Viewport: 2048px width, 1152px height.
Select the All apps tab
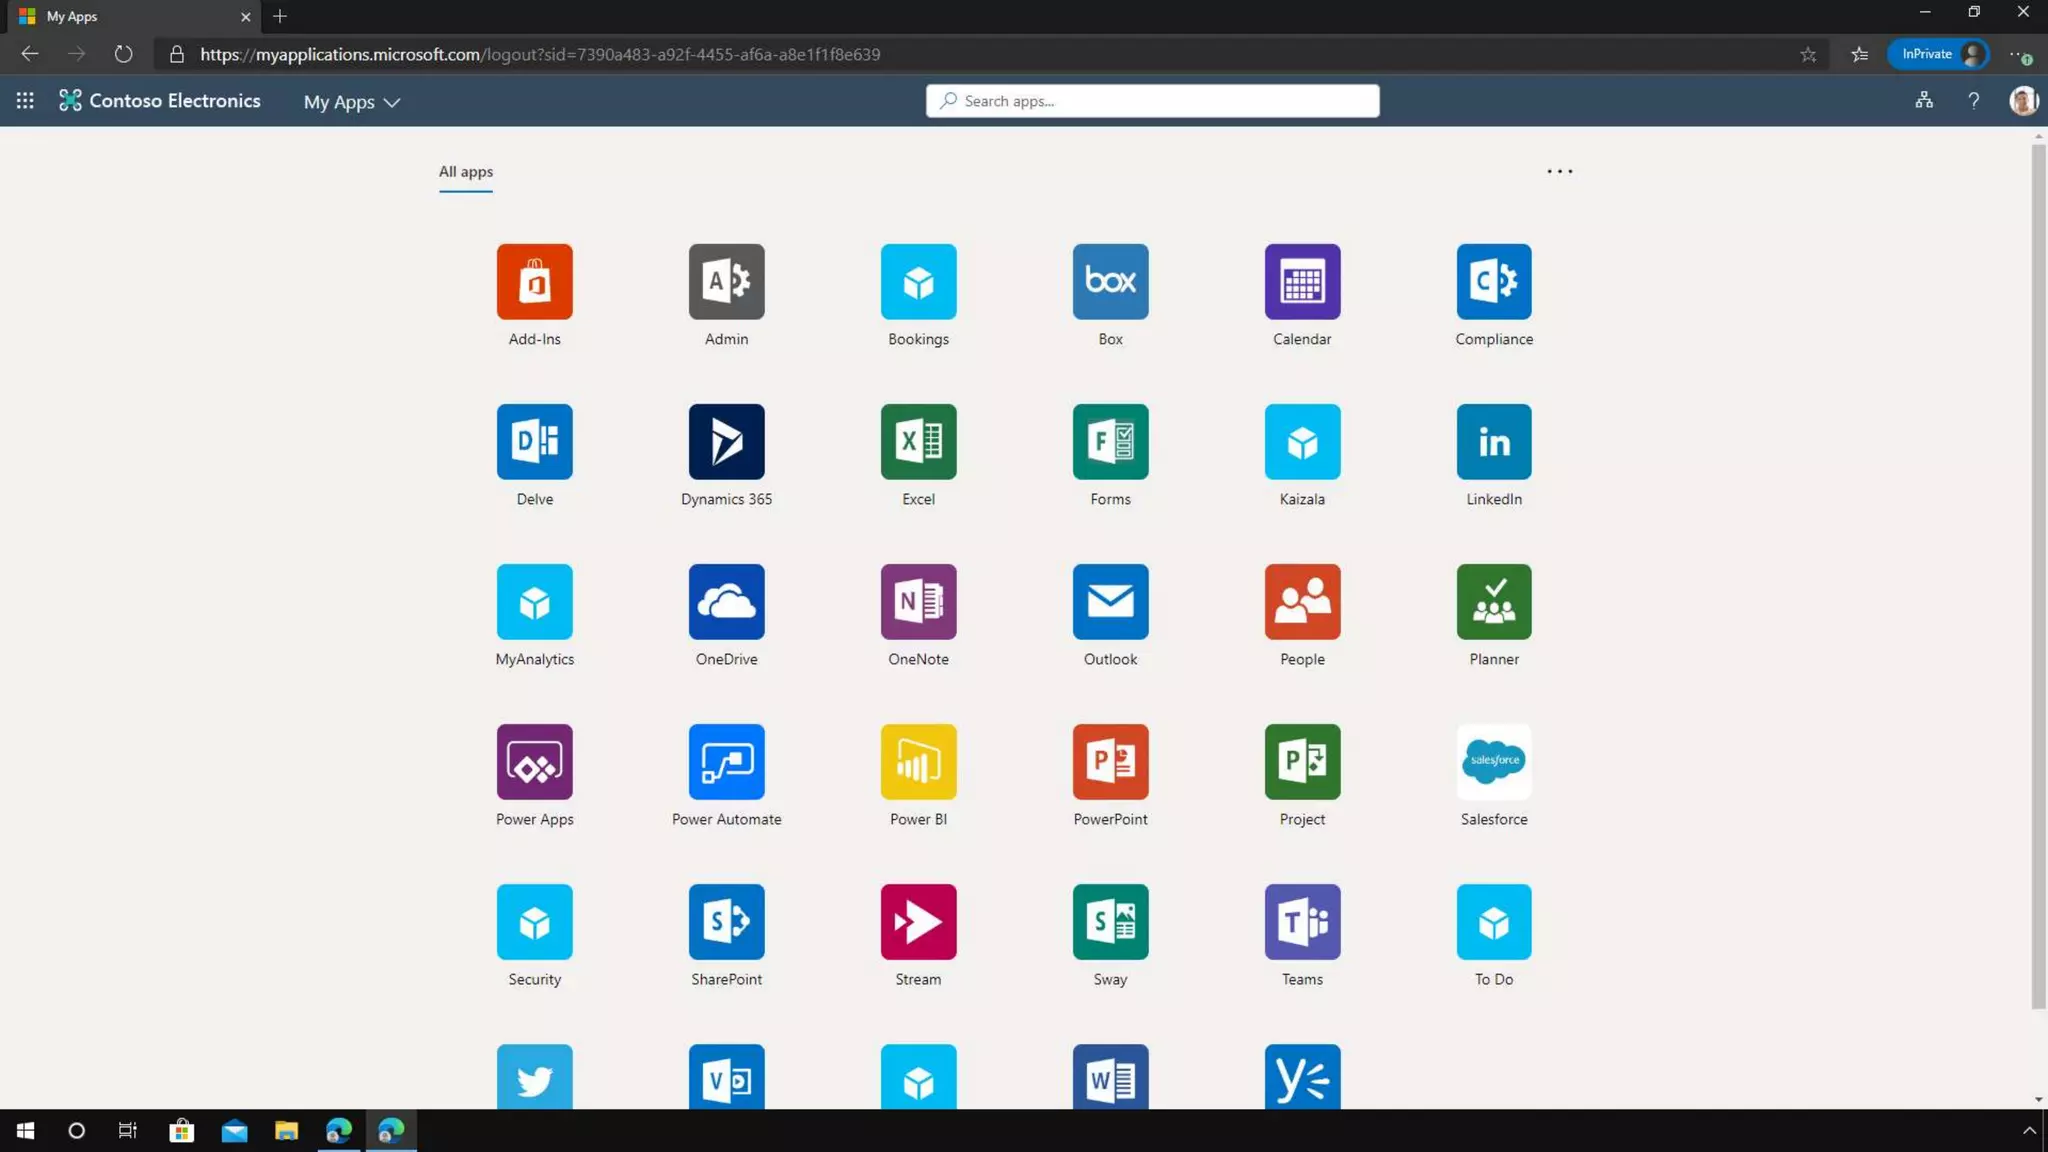pos(465,172)
